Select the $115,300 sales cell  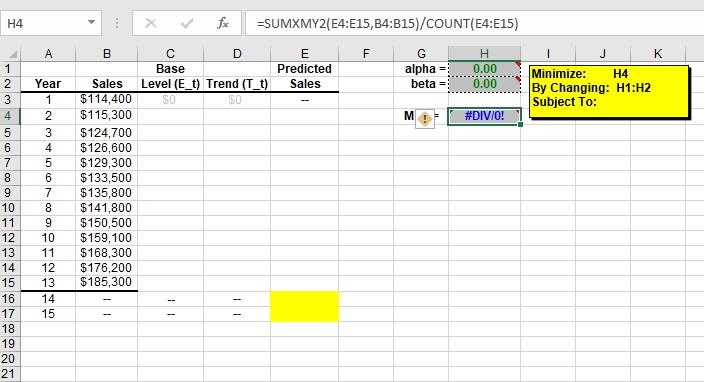tap(107, 116)
